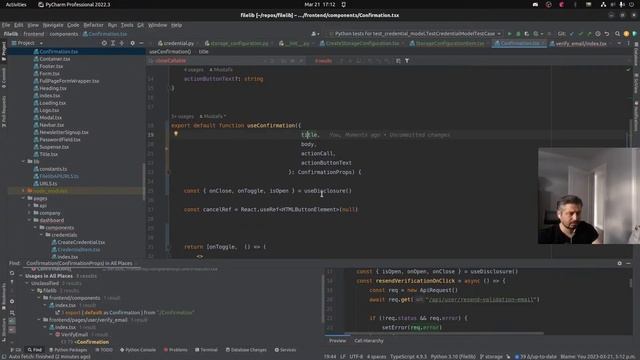Switch to Preview tab in Find panel
This screenshot has height=360, width=640.
point(338,340)
